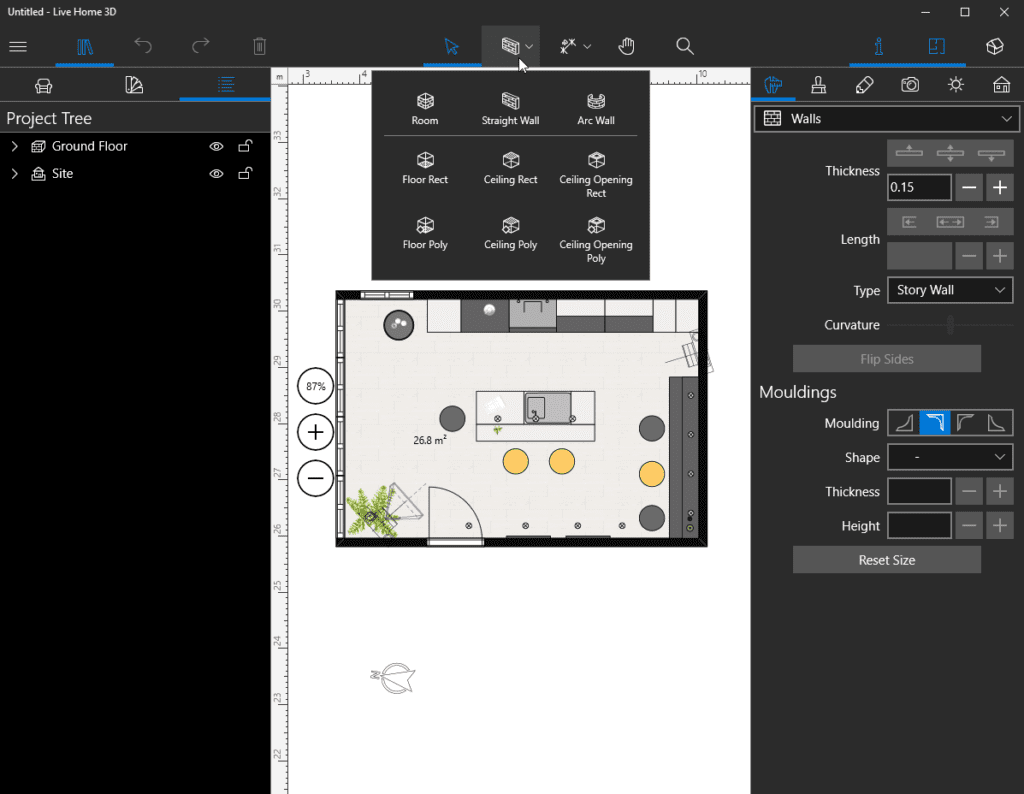Open the moulding Shape dropdown
The width and height of the screenshot is (1024, 794).
coord(950,457)
